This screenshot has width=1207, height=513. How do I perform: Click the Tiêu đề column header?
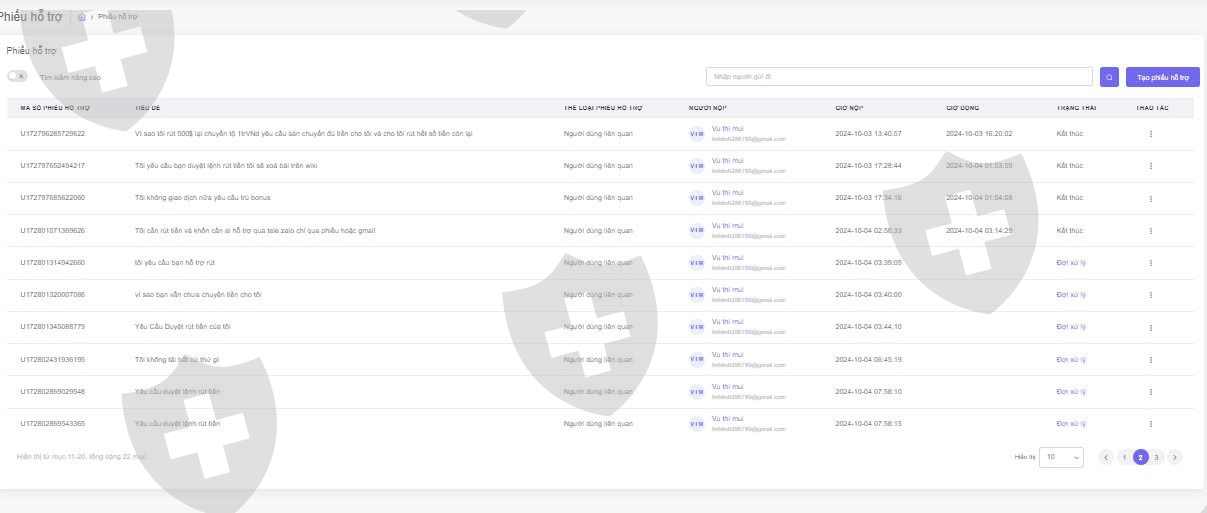(x=148, y=107)
